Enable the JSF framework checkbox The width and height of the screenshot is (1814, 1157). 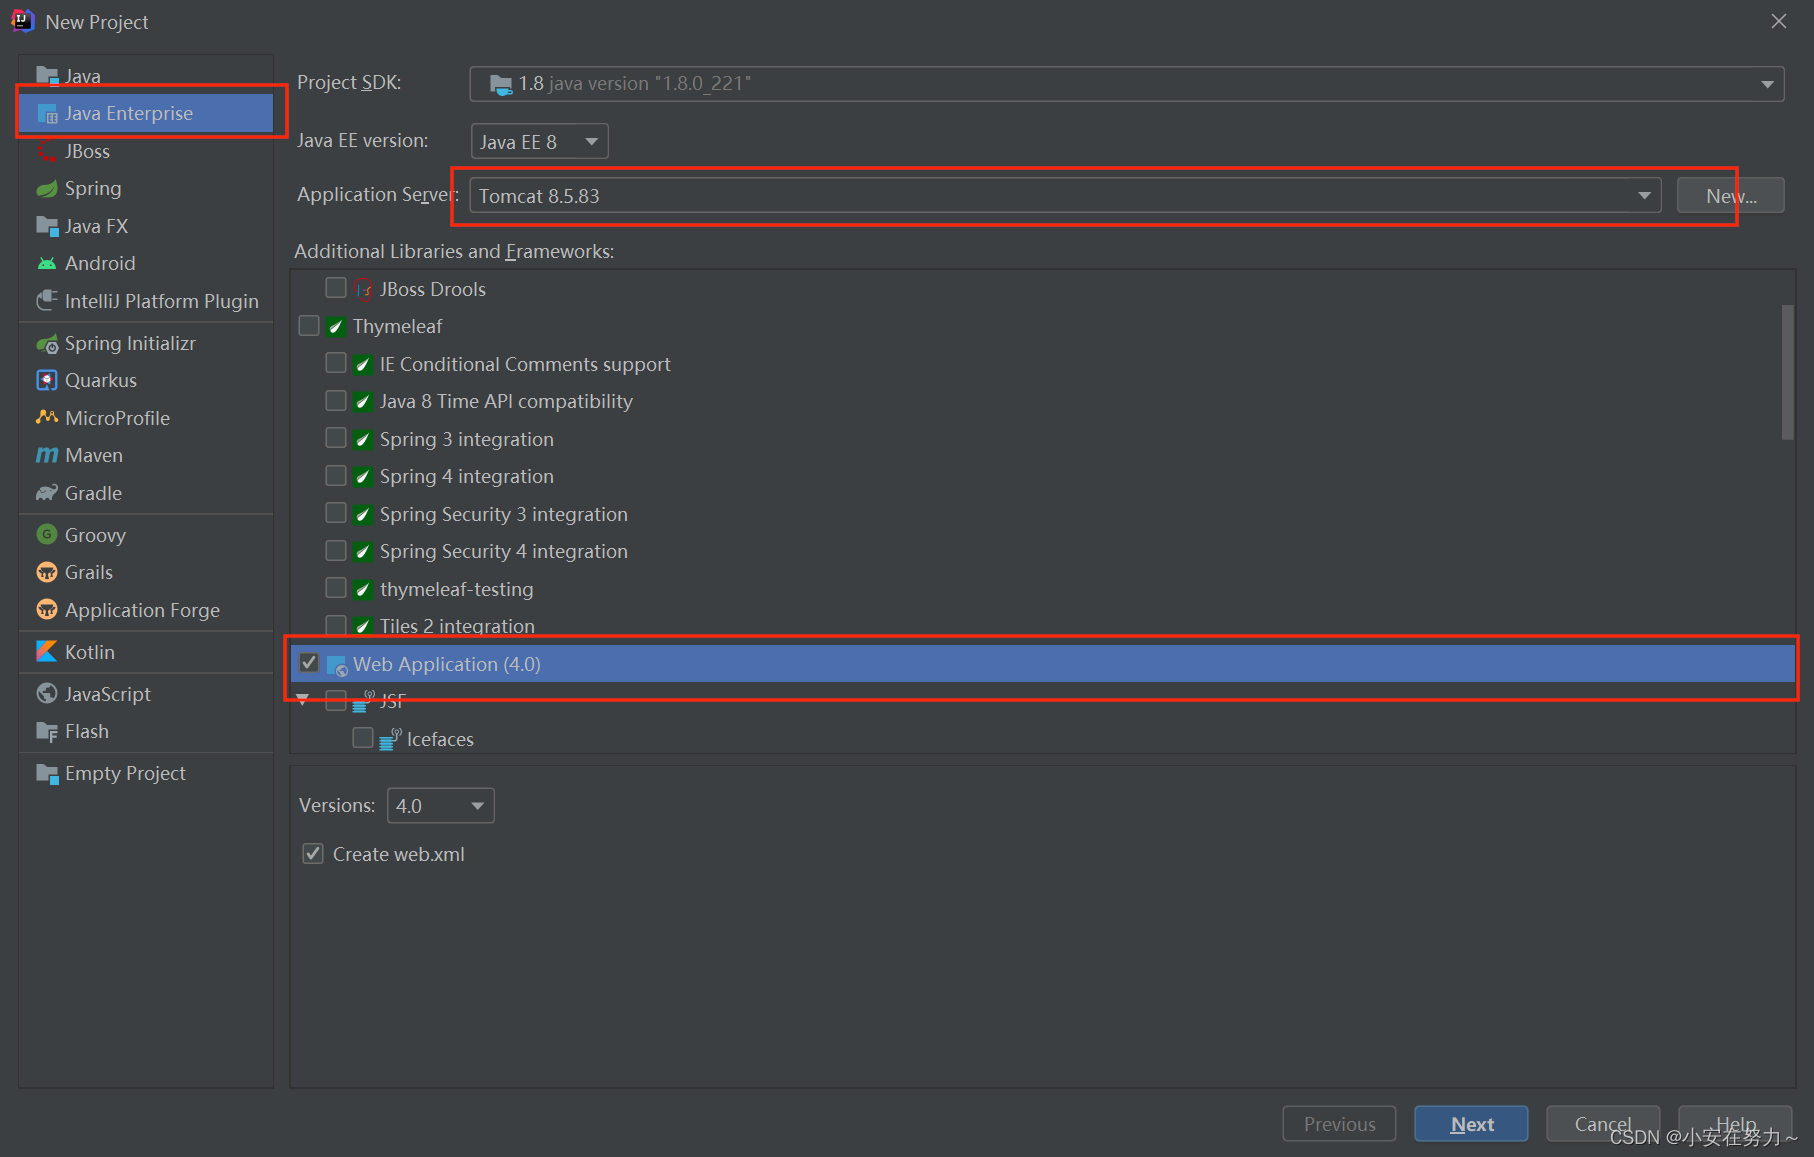point(336,701)
